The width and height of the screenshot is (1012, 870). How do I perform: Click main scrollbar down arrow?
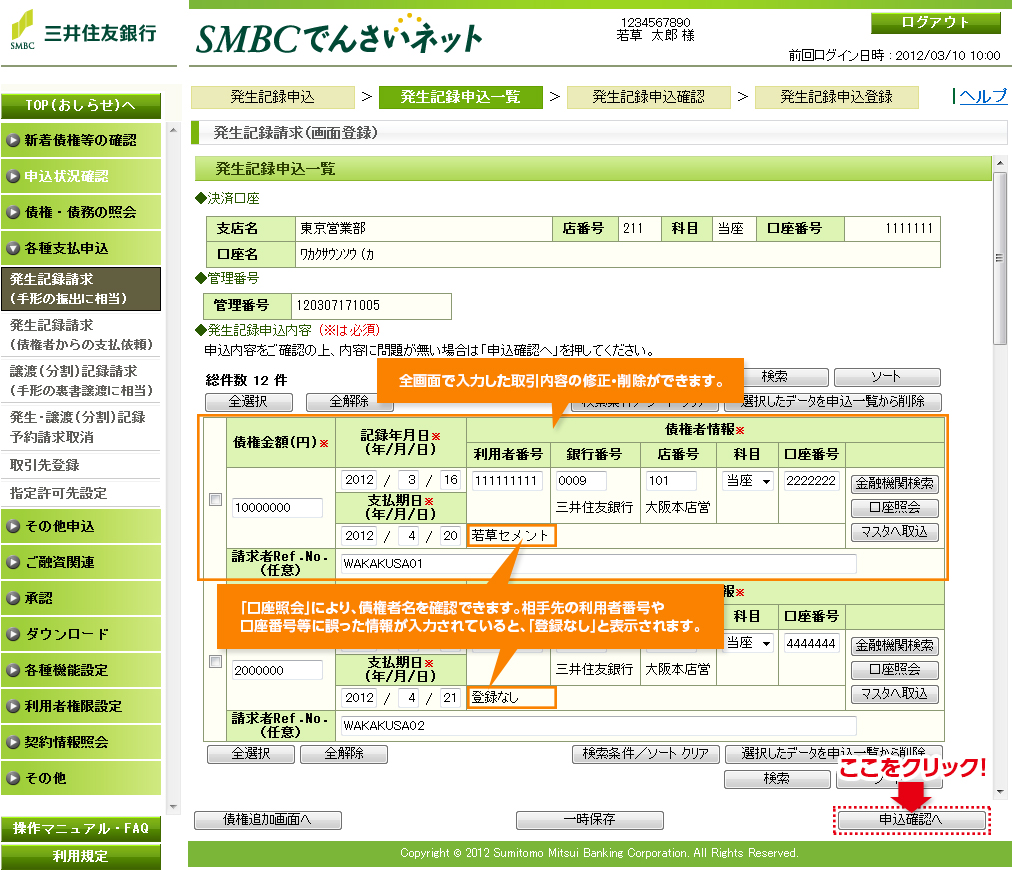point(999,792)
